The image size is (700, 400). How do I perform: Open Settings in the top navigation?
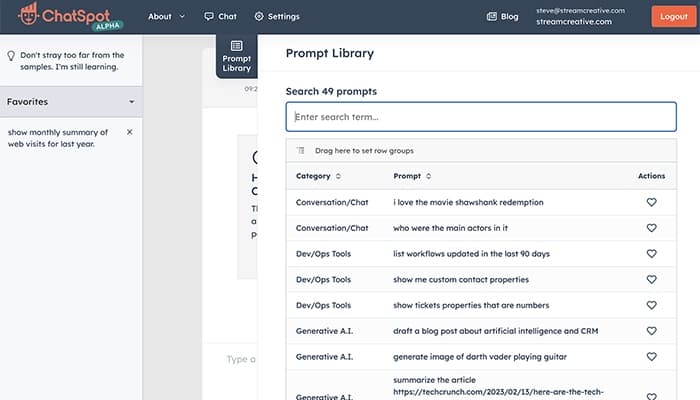[x=277, y=17]
